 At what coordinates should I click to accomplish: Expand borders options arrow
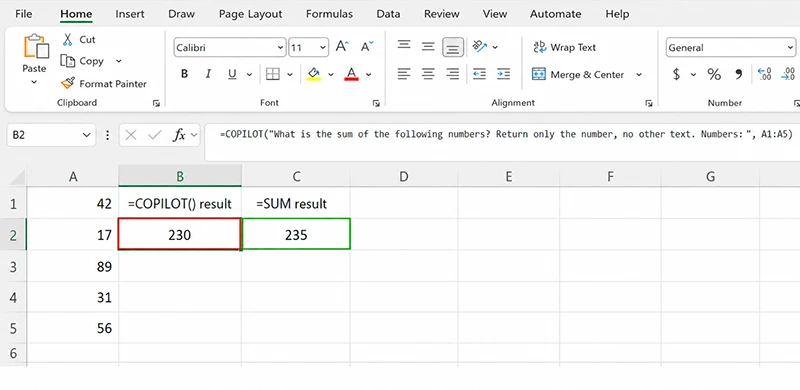(290, 75)
